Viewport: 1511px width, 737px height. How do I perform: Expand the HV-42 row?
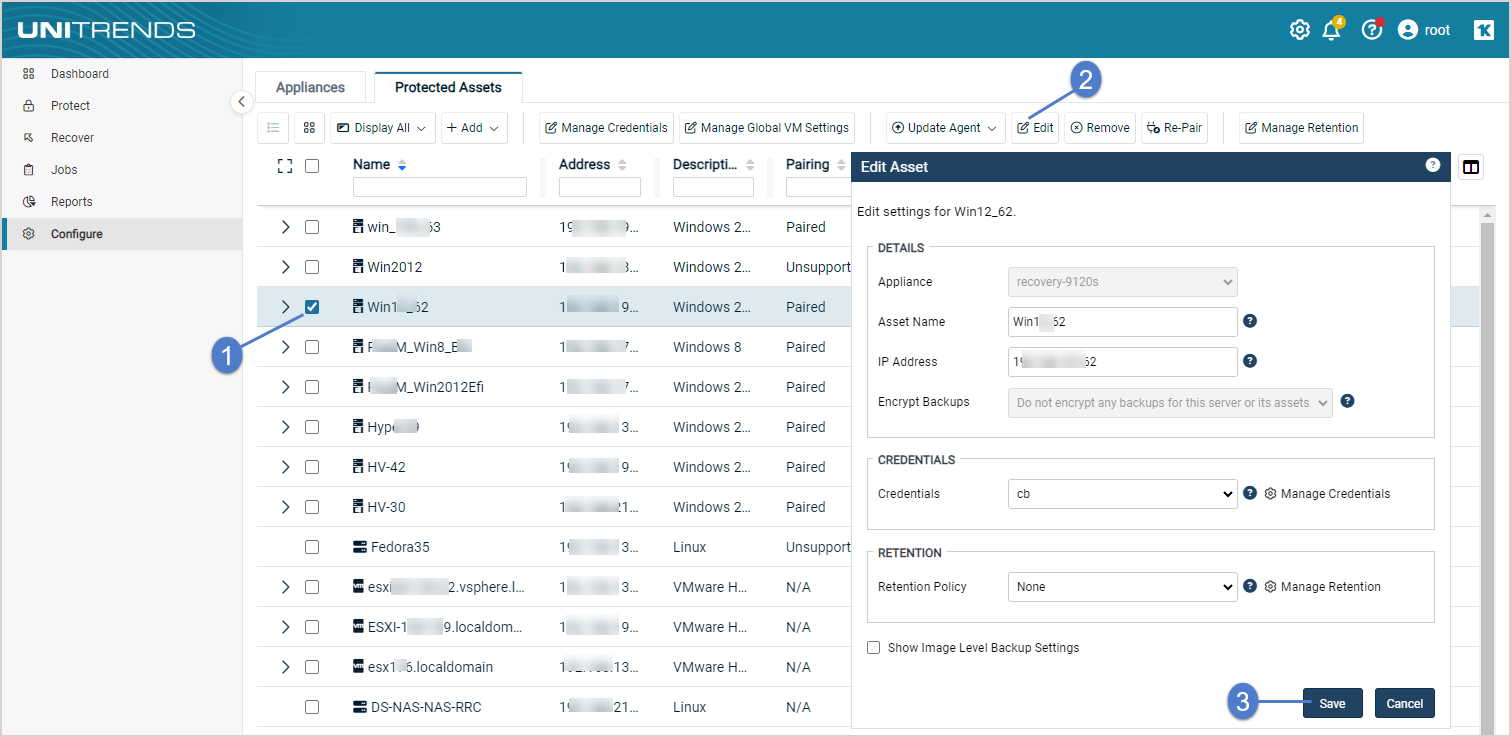[285, 467]
